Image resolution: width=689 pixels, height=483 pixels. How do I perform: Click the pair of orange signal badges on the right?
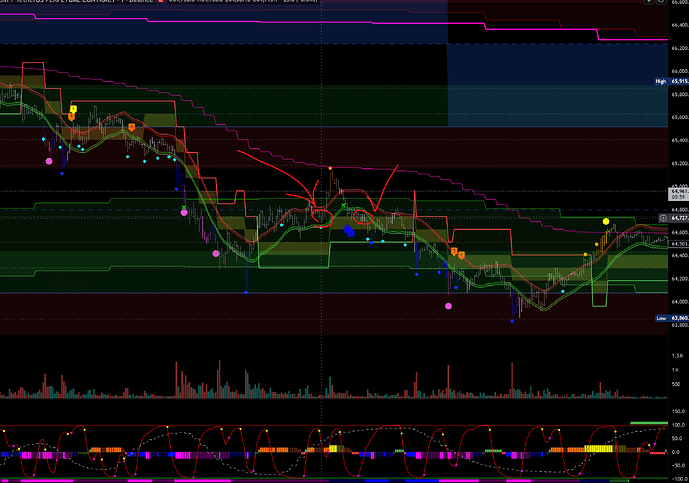pos(458,253)
